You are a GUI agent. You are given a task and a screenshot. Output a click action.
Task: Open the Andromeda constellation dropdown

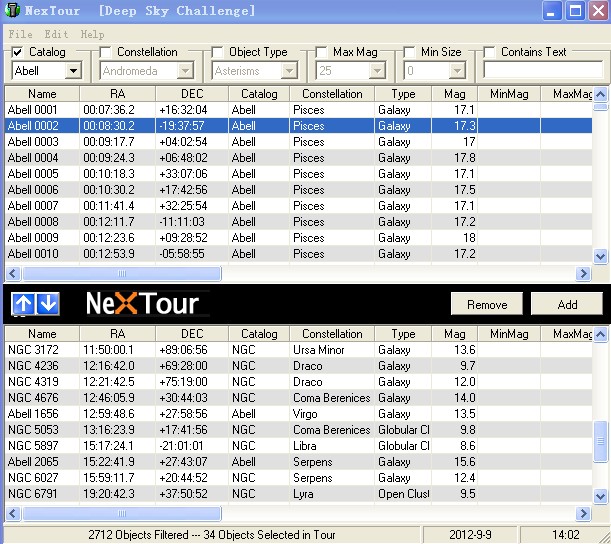click(x=185, y=71)
